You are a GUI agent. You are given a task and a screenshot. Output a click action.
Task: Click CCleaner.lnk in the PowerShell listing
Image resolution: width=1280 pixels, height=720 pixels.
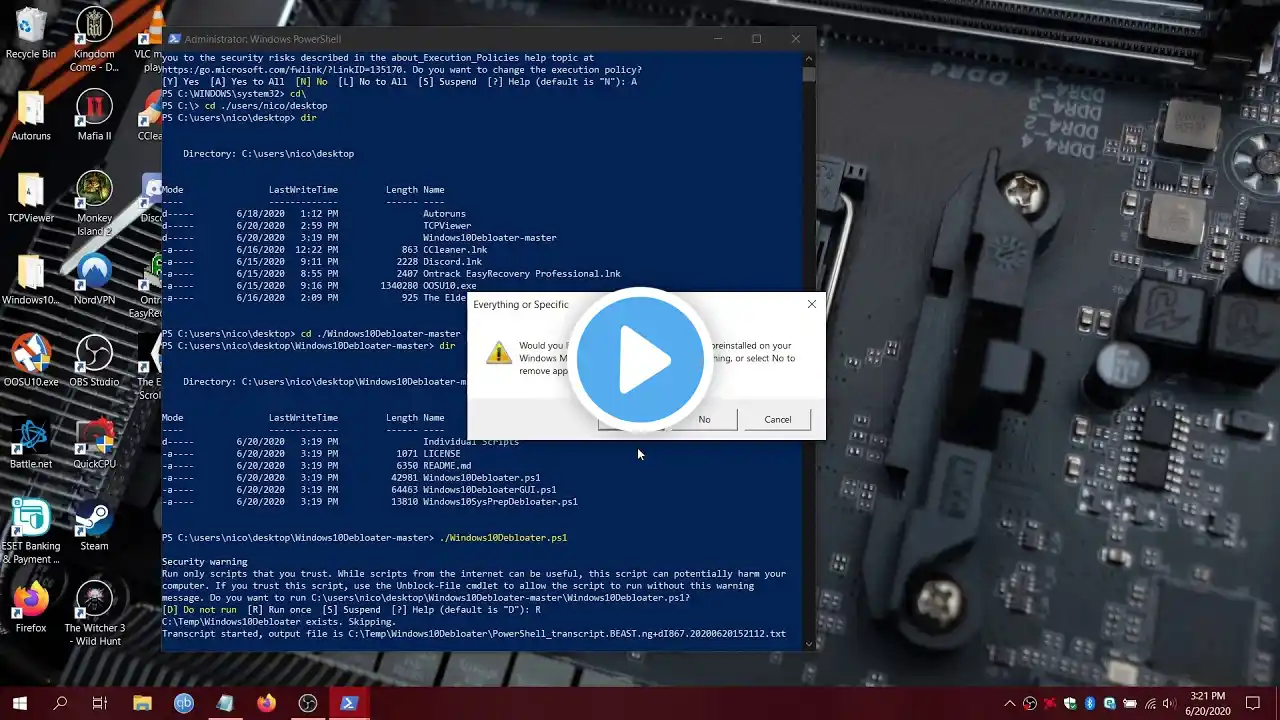click(x=455, y=250)
